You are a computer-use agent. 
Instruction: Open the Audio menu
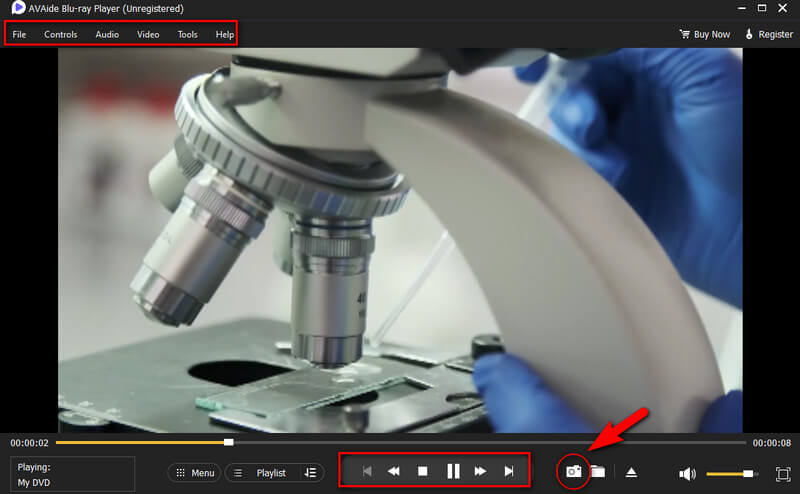tap(107, 34)
